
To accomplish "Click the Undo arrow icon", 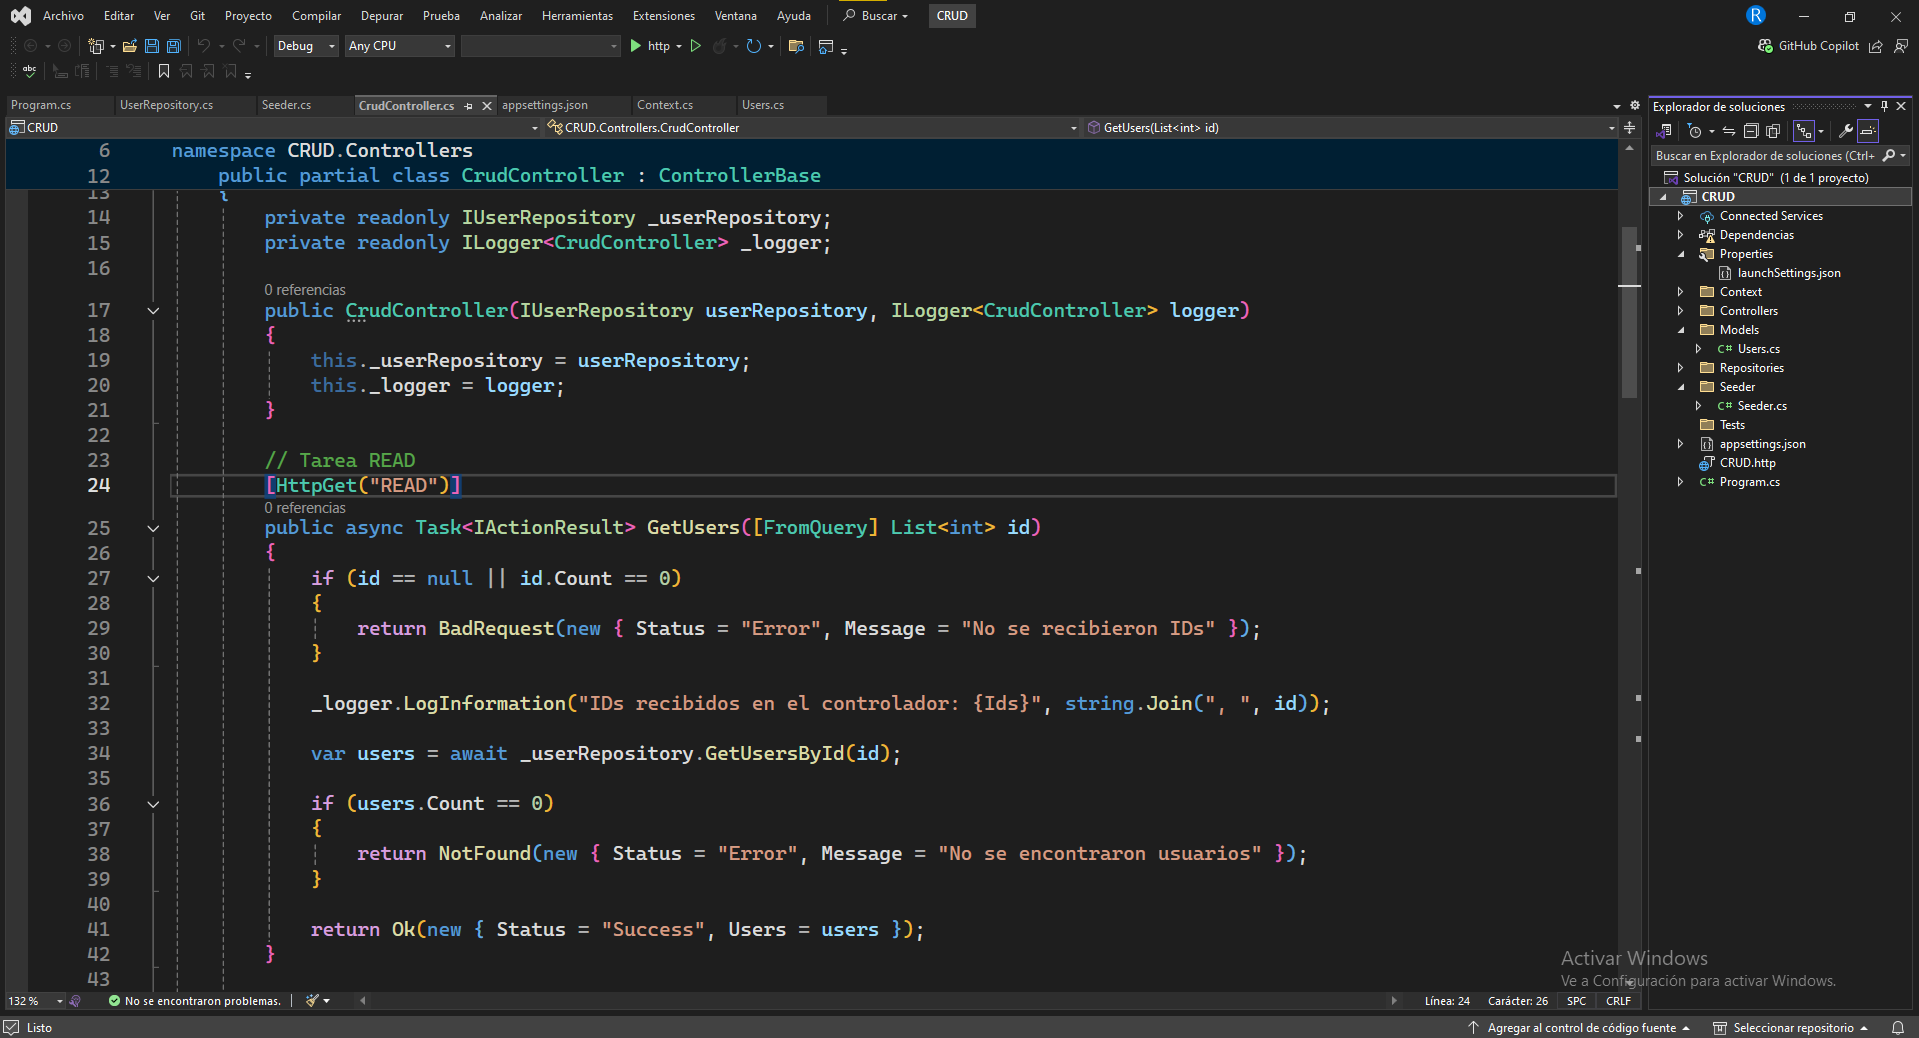I will tap(204, 46).
